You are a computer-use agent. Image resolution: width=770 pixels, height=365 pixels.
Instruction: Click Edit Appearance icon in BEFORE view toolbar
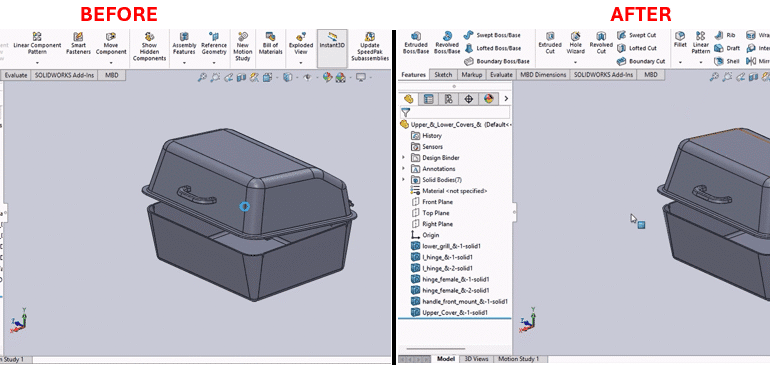click(327, 77)
